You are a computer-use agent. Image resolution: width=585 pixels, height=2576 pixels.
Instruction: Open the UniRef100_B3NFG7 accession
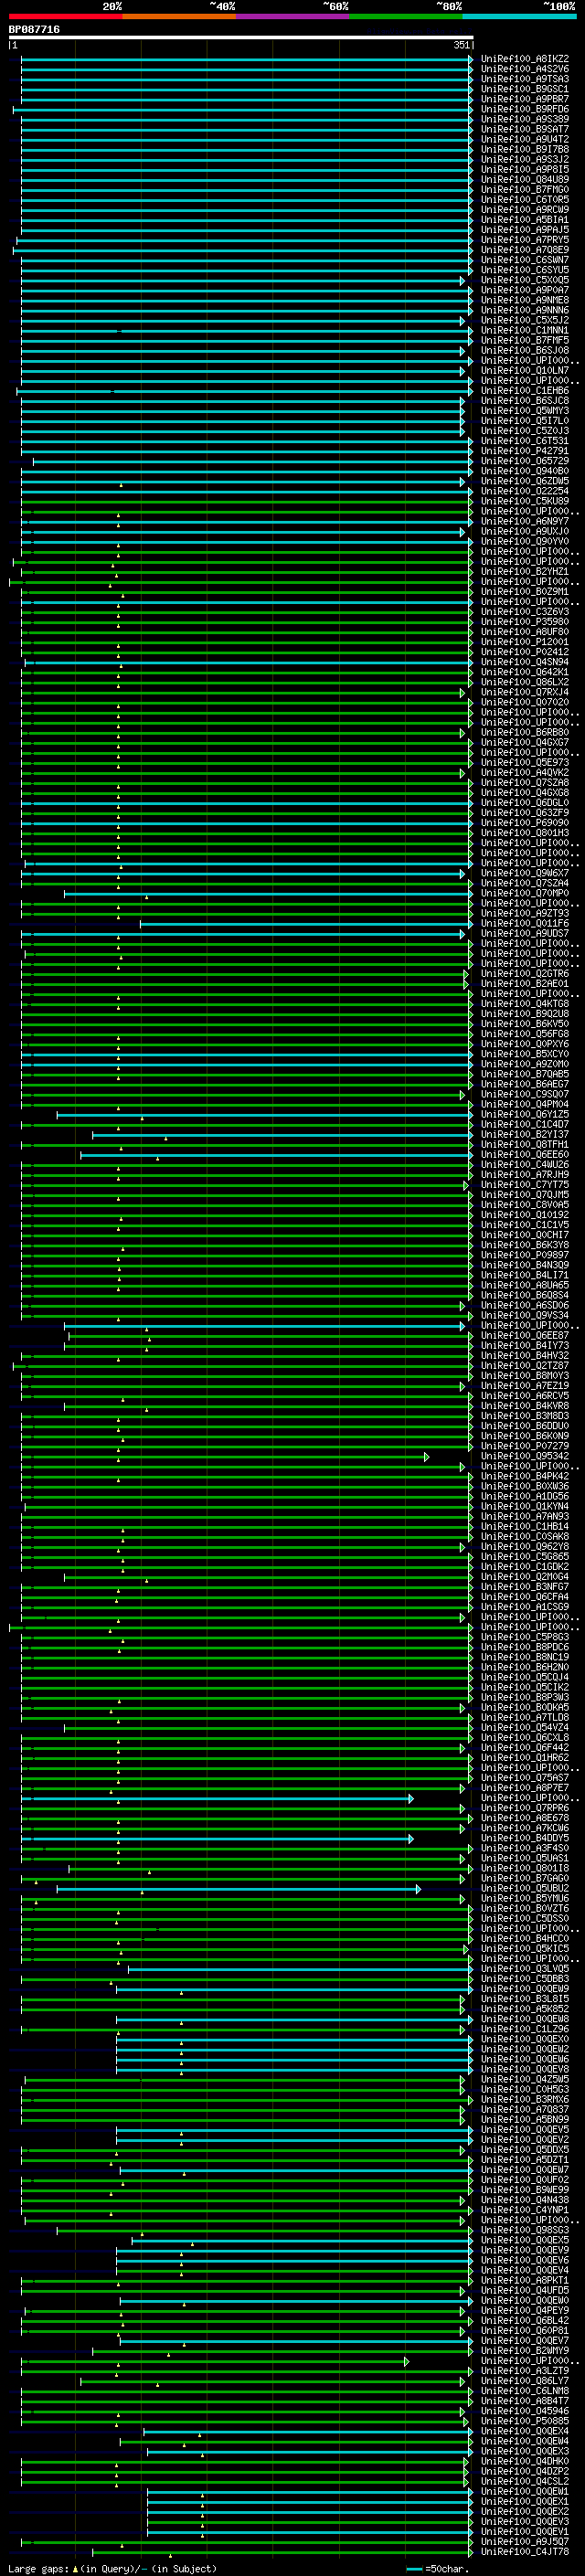[525, 1587]
